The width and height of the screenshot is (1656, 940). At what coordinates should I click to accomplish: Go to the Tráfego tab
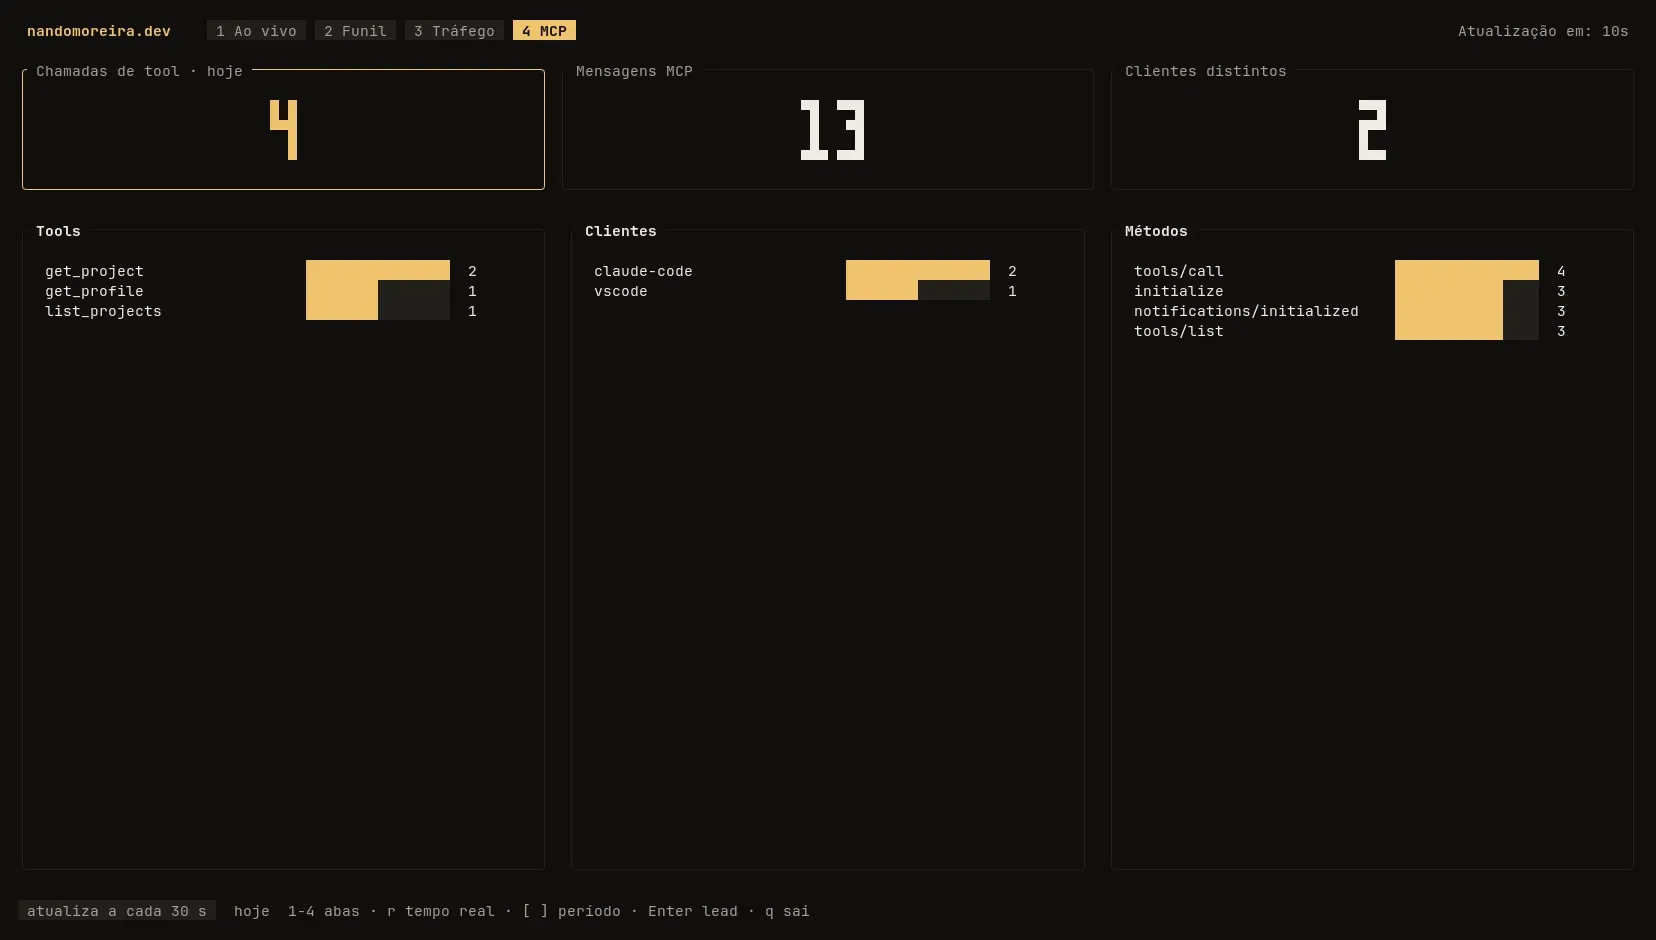454,31
